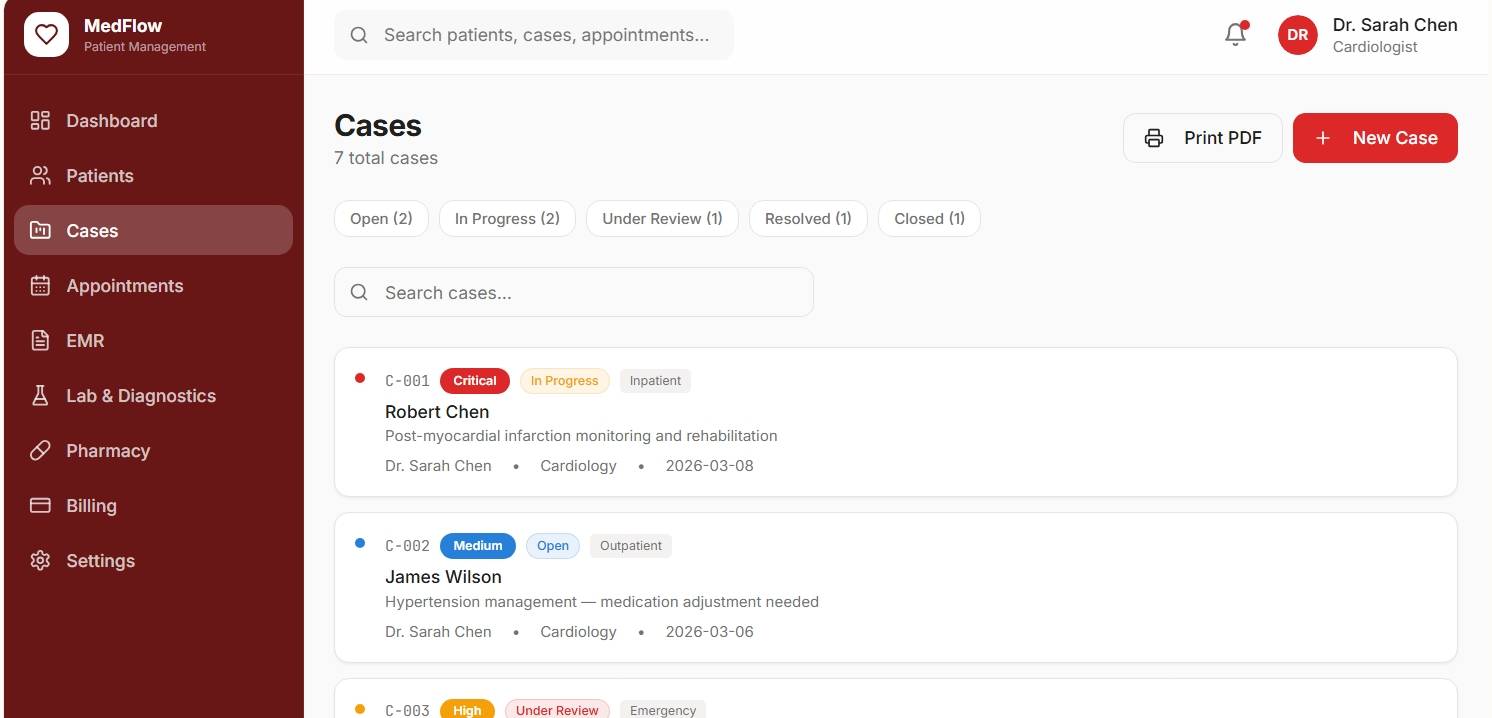Click the Emergency tag on C-003
This screenshot has width=1492, height=718.
point(663,709)
